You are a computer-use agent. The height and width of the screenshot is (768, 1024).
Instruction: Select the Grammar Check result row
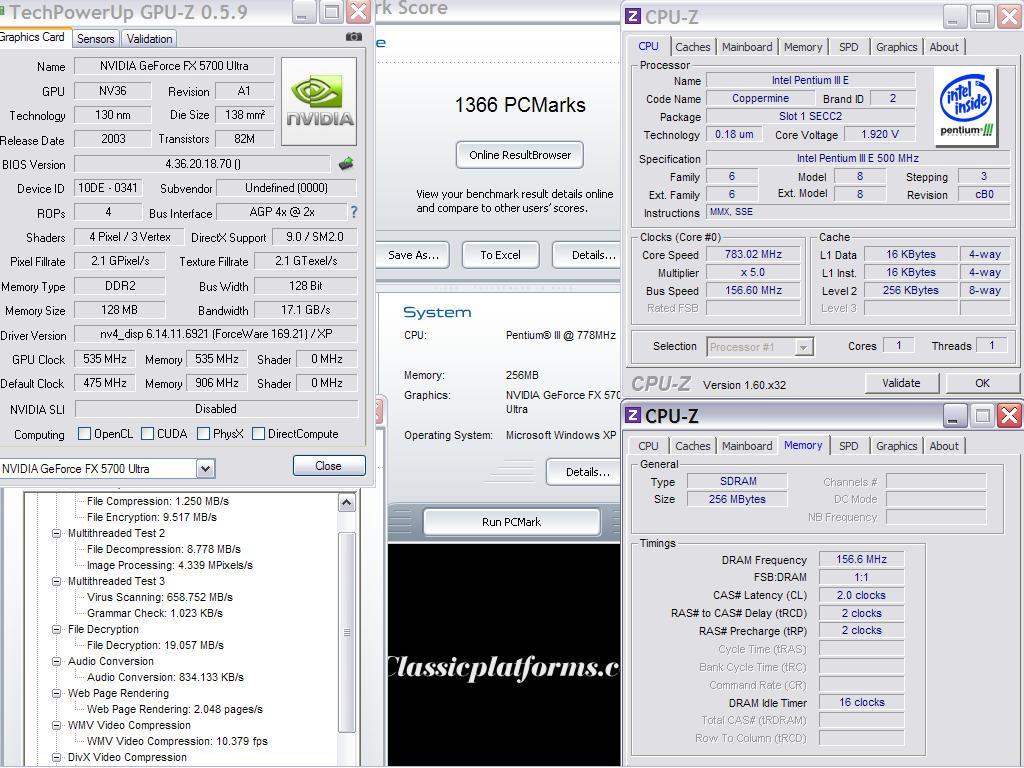(155, 613)
